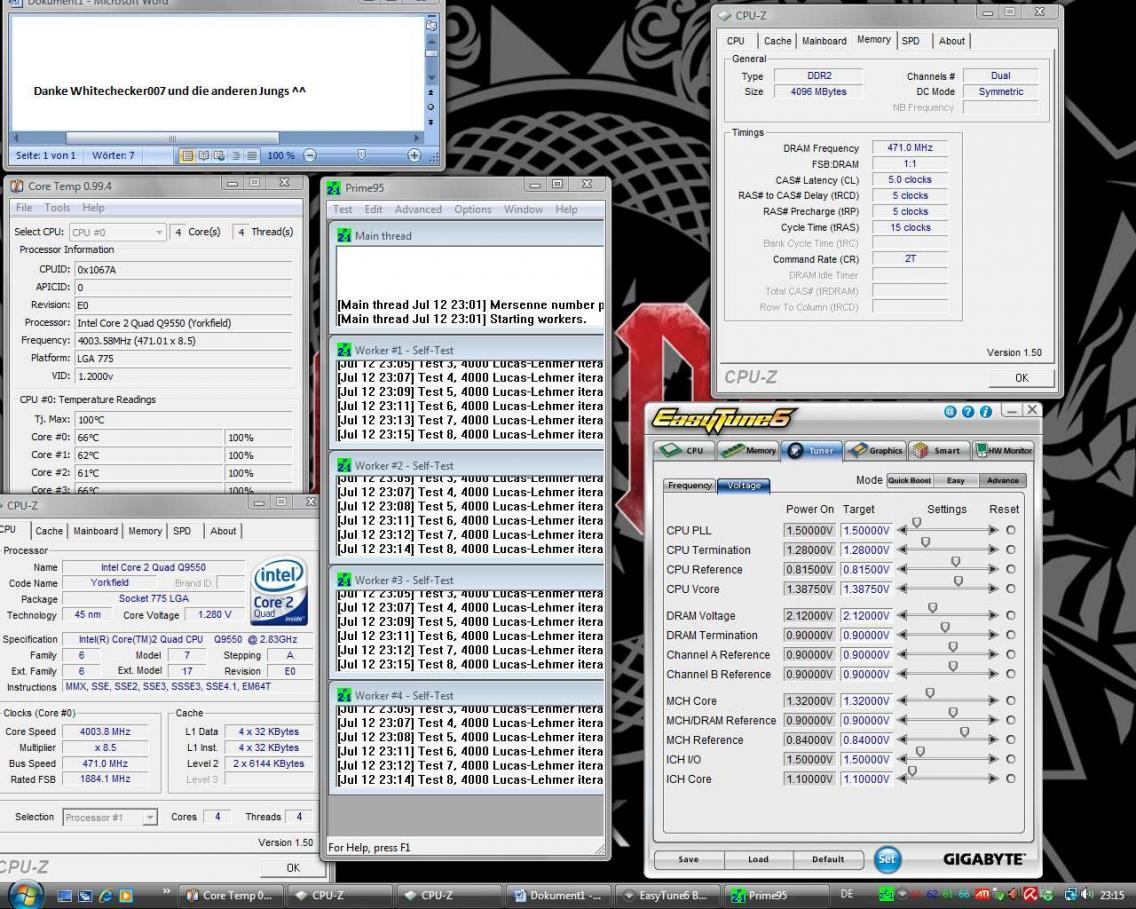1136x909 pixels.
Task: Open Word's select browse object button
Action: point(431,107)
